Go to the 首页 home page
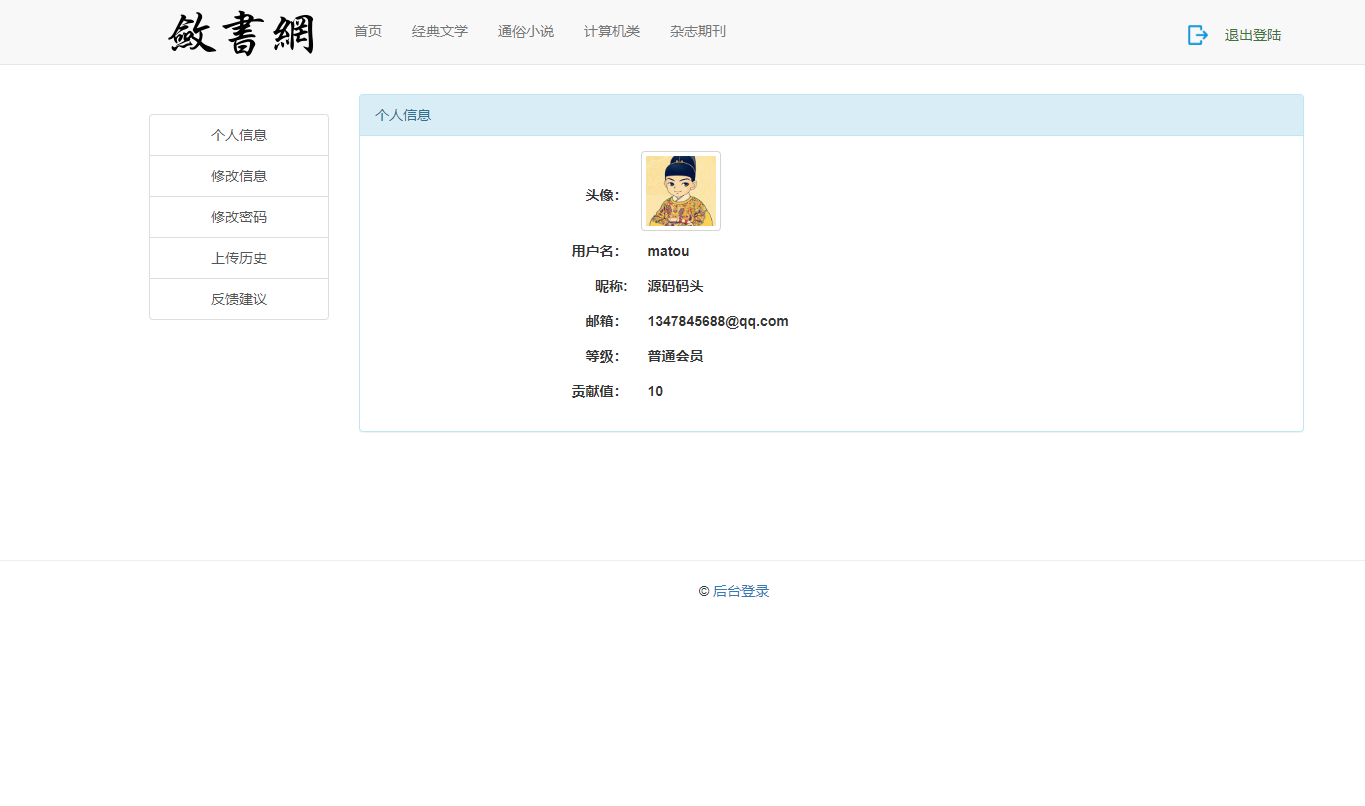This screenshot has height=806, width=1365. (368, 31)
